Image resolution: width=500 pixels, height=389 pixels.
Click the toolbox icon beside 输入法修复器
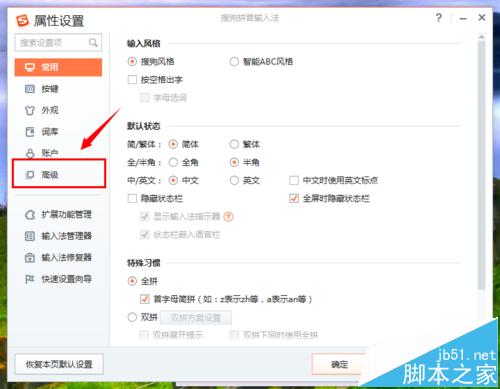[x=30, y=257]
